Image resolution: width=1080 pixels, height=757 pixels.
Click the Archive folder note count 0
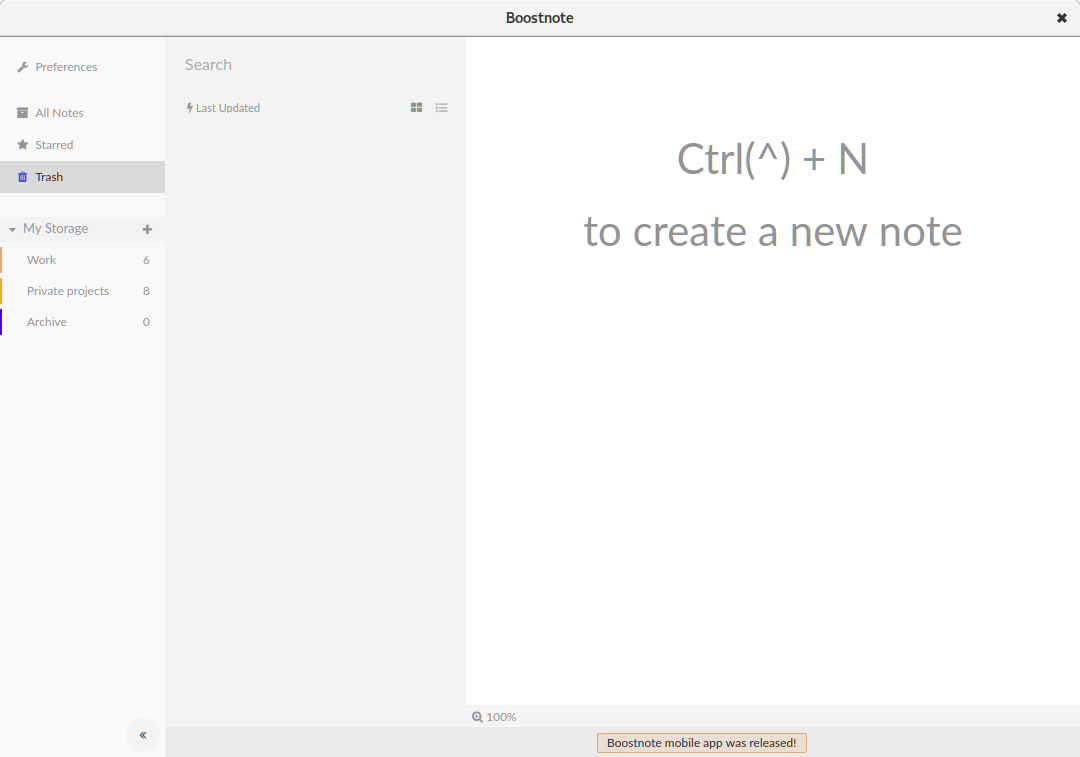[146, 322]
